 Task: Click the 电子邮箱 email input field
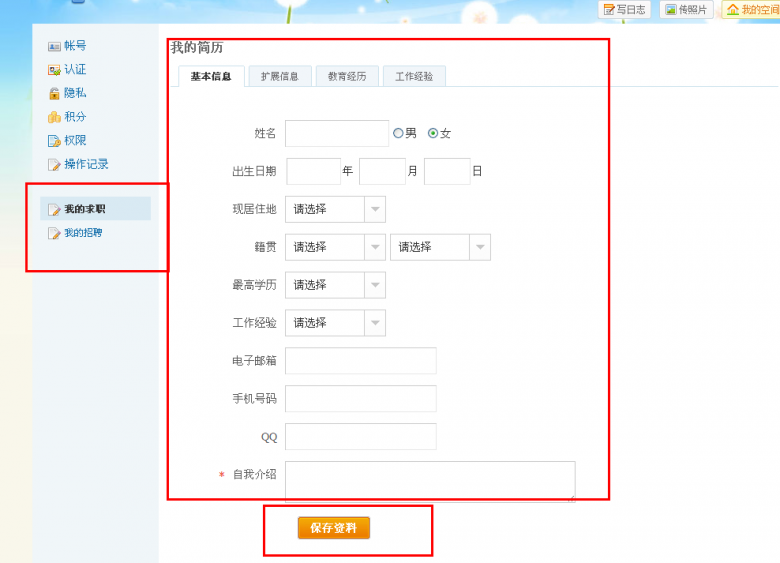[360, 361]
